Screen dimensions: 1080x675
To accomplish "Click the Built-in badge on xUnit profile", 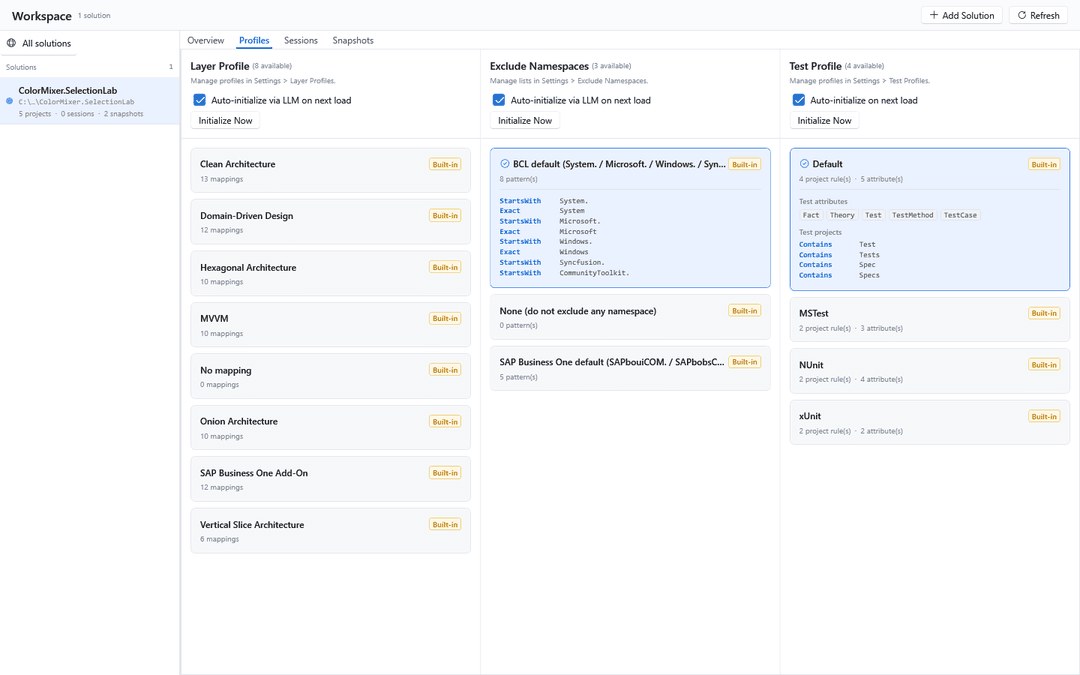I will (1043, 417).
